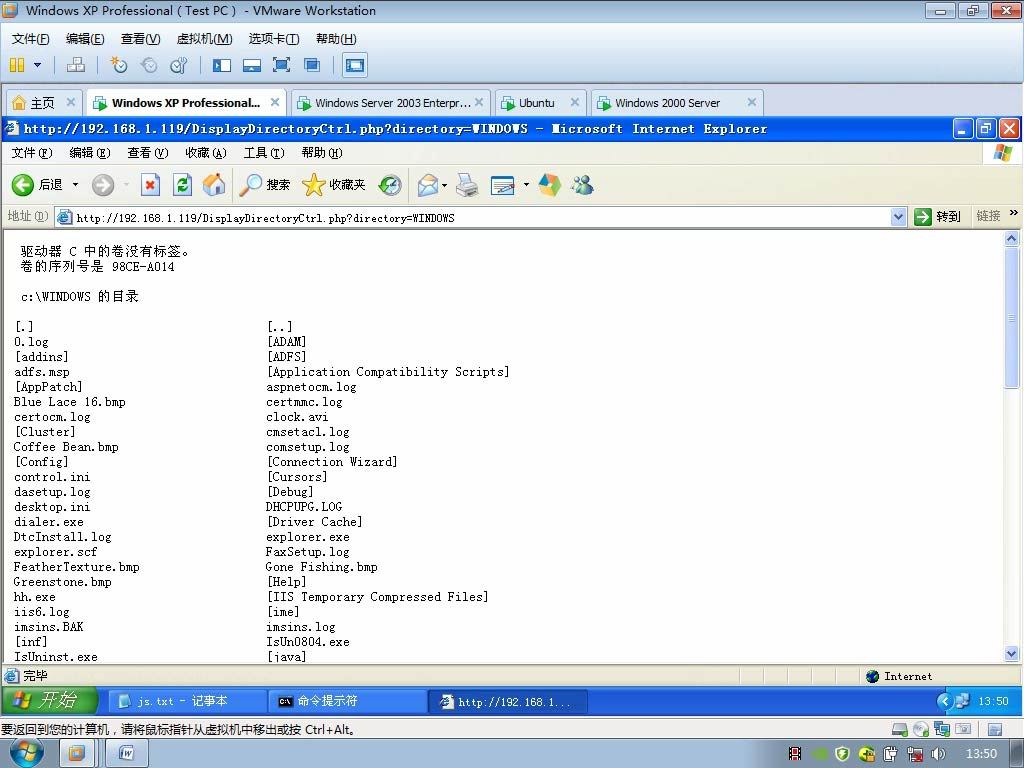Viewport: 1024px width, 768px height.
Task: Expand IE 链接 links toolbar chevron
Action: click(1014, 213)
